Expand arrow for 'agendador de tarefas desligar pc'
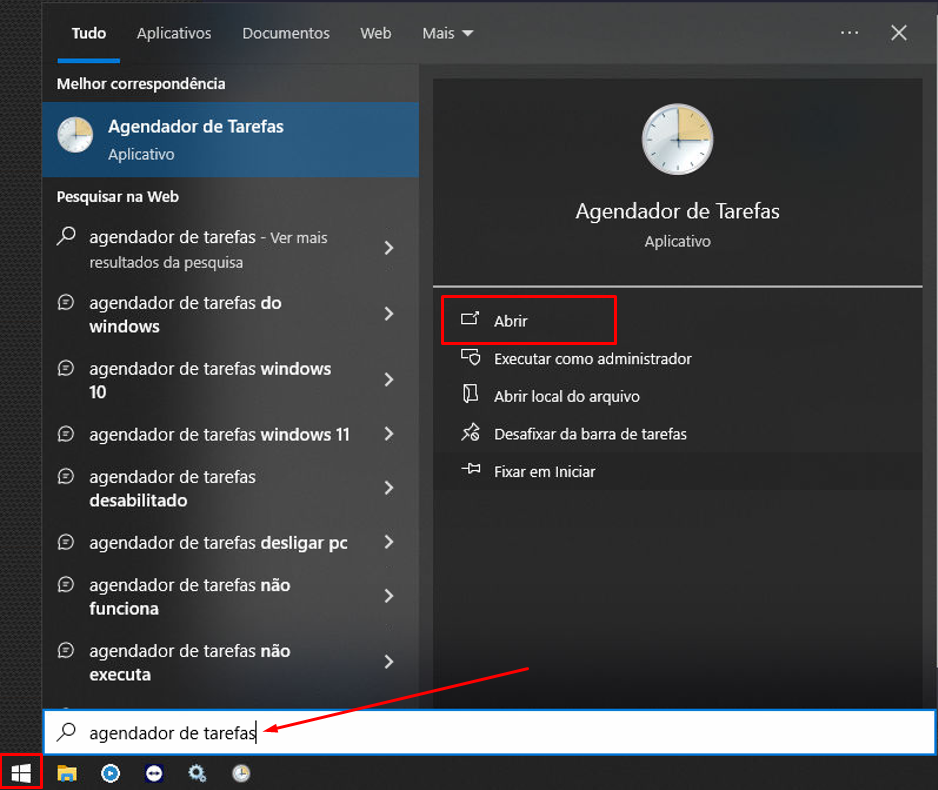This screenshot has height=790, width=938. click(x=389, y=542)
